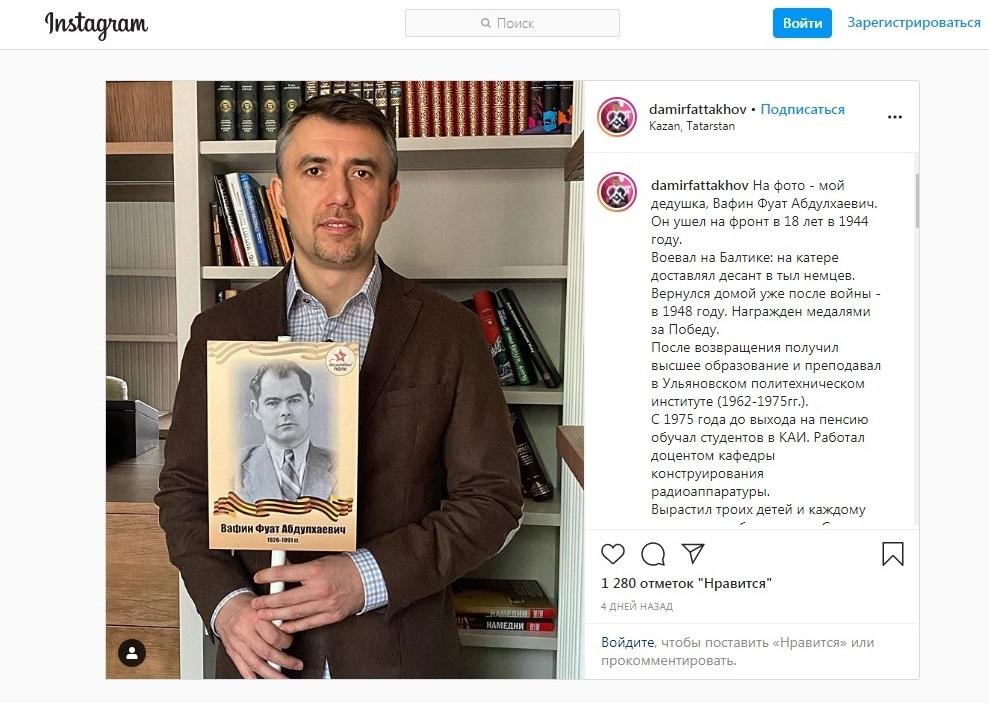This screenshot has width=989, height=703.
Task: Open damirfattakhov username in header
Action: [x=698, y=109]
